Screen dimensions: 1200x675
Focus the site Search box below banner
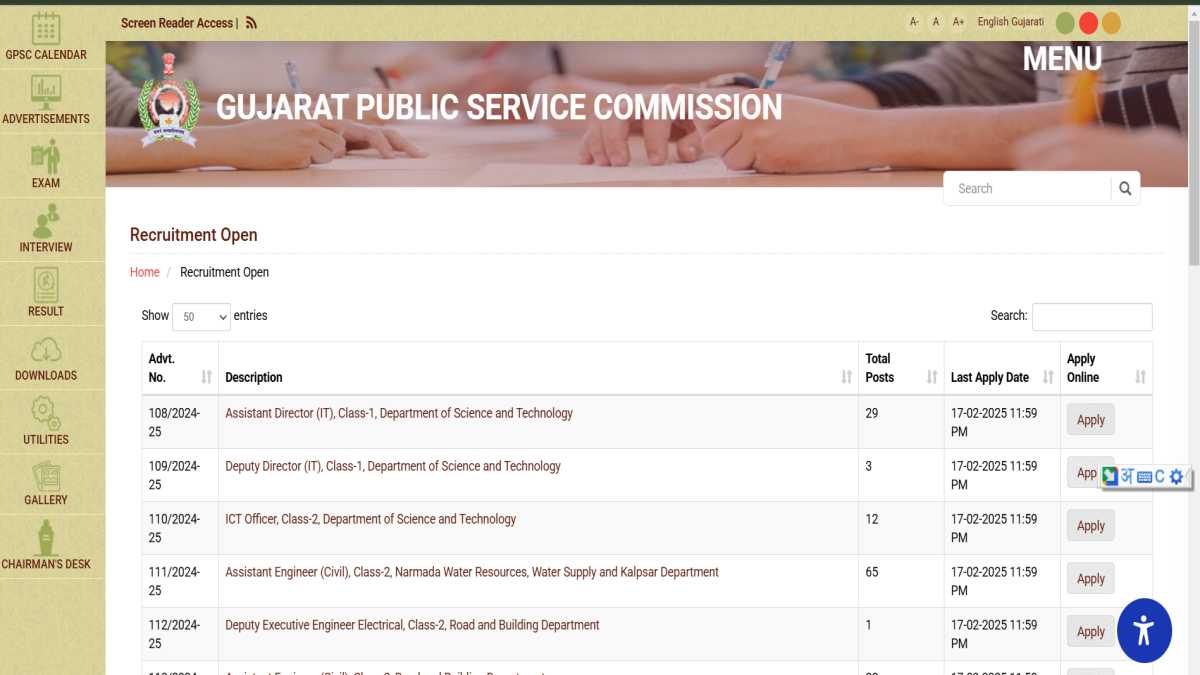click(x=1028, y=188)
